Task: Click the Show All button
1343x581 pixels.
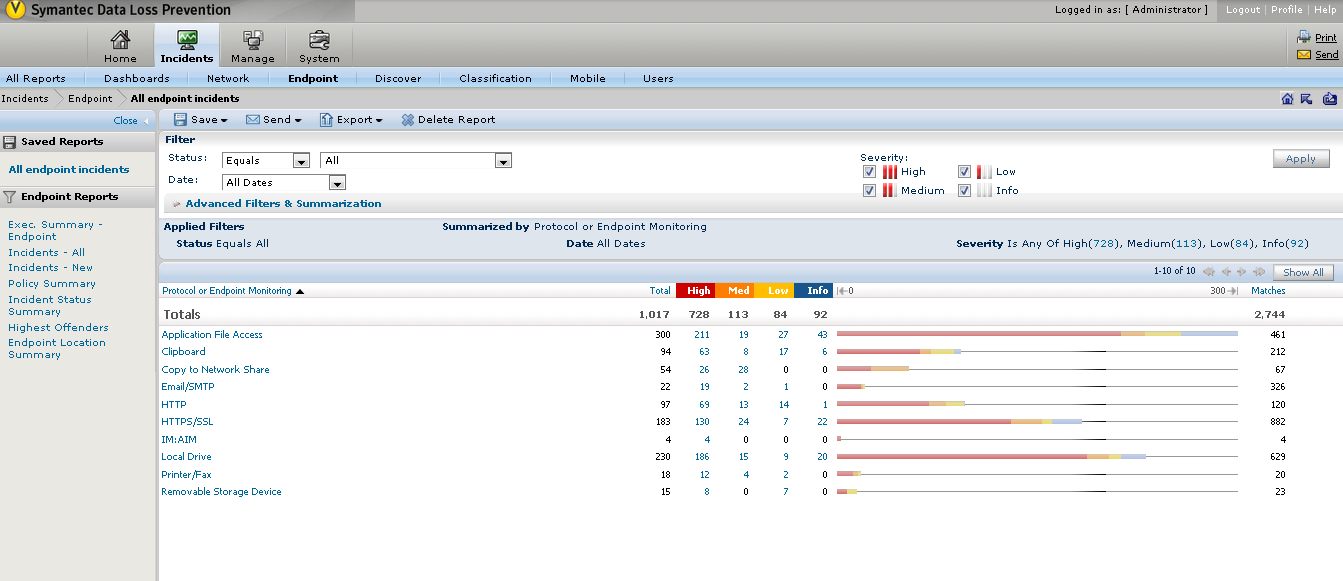Action: [x=1303, y=272]
